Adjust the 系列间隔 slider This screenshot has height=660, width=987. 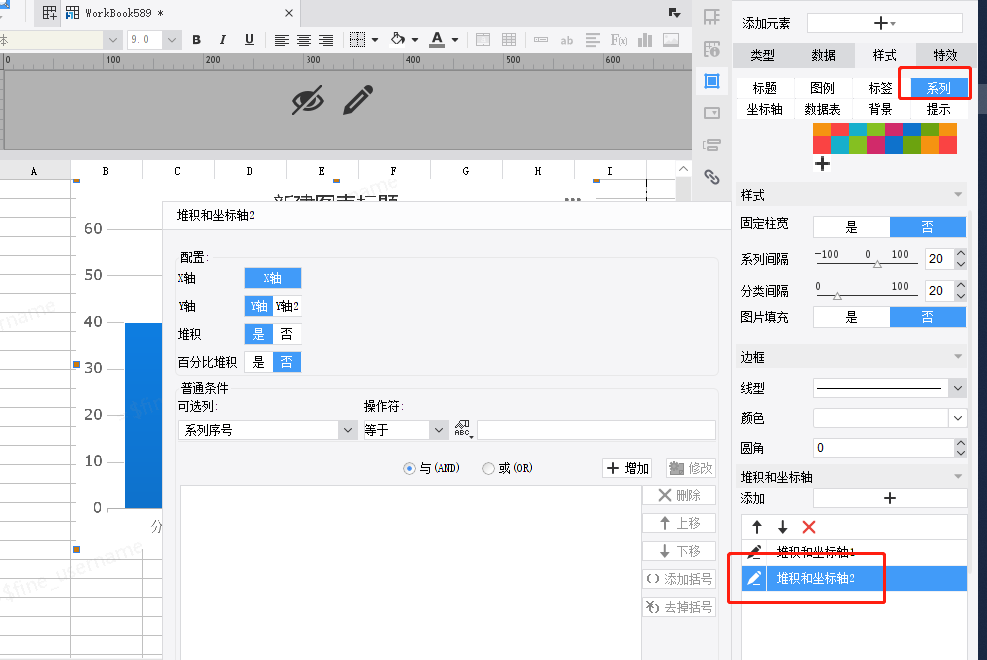pyautogui.click(x=877, y=264)
